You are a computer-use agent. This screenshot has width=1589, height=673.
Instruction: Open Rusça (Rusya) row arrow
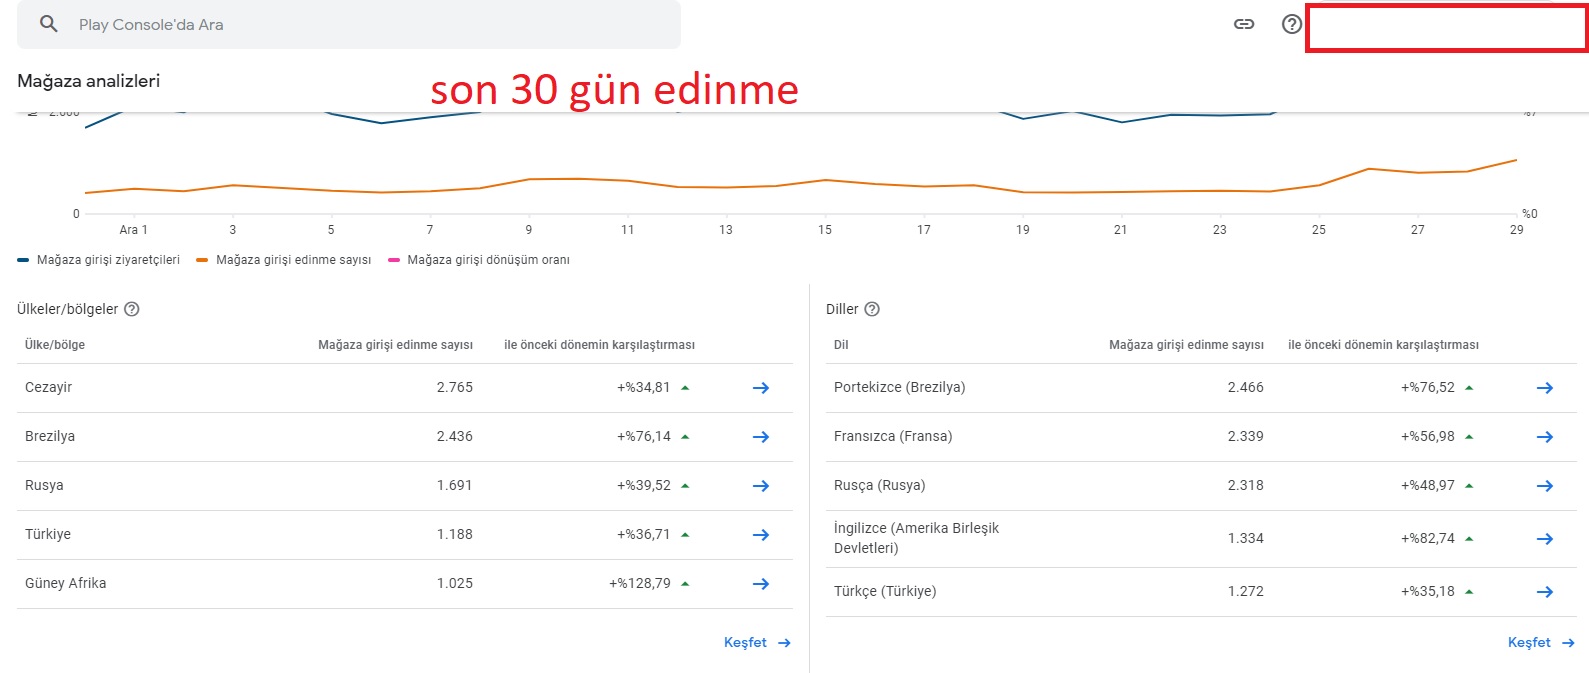tap(1545, 486)
